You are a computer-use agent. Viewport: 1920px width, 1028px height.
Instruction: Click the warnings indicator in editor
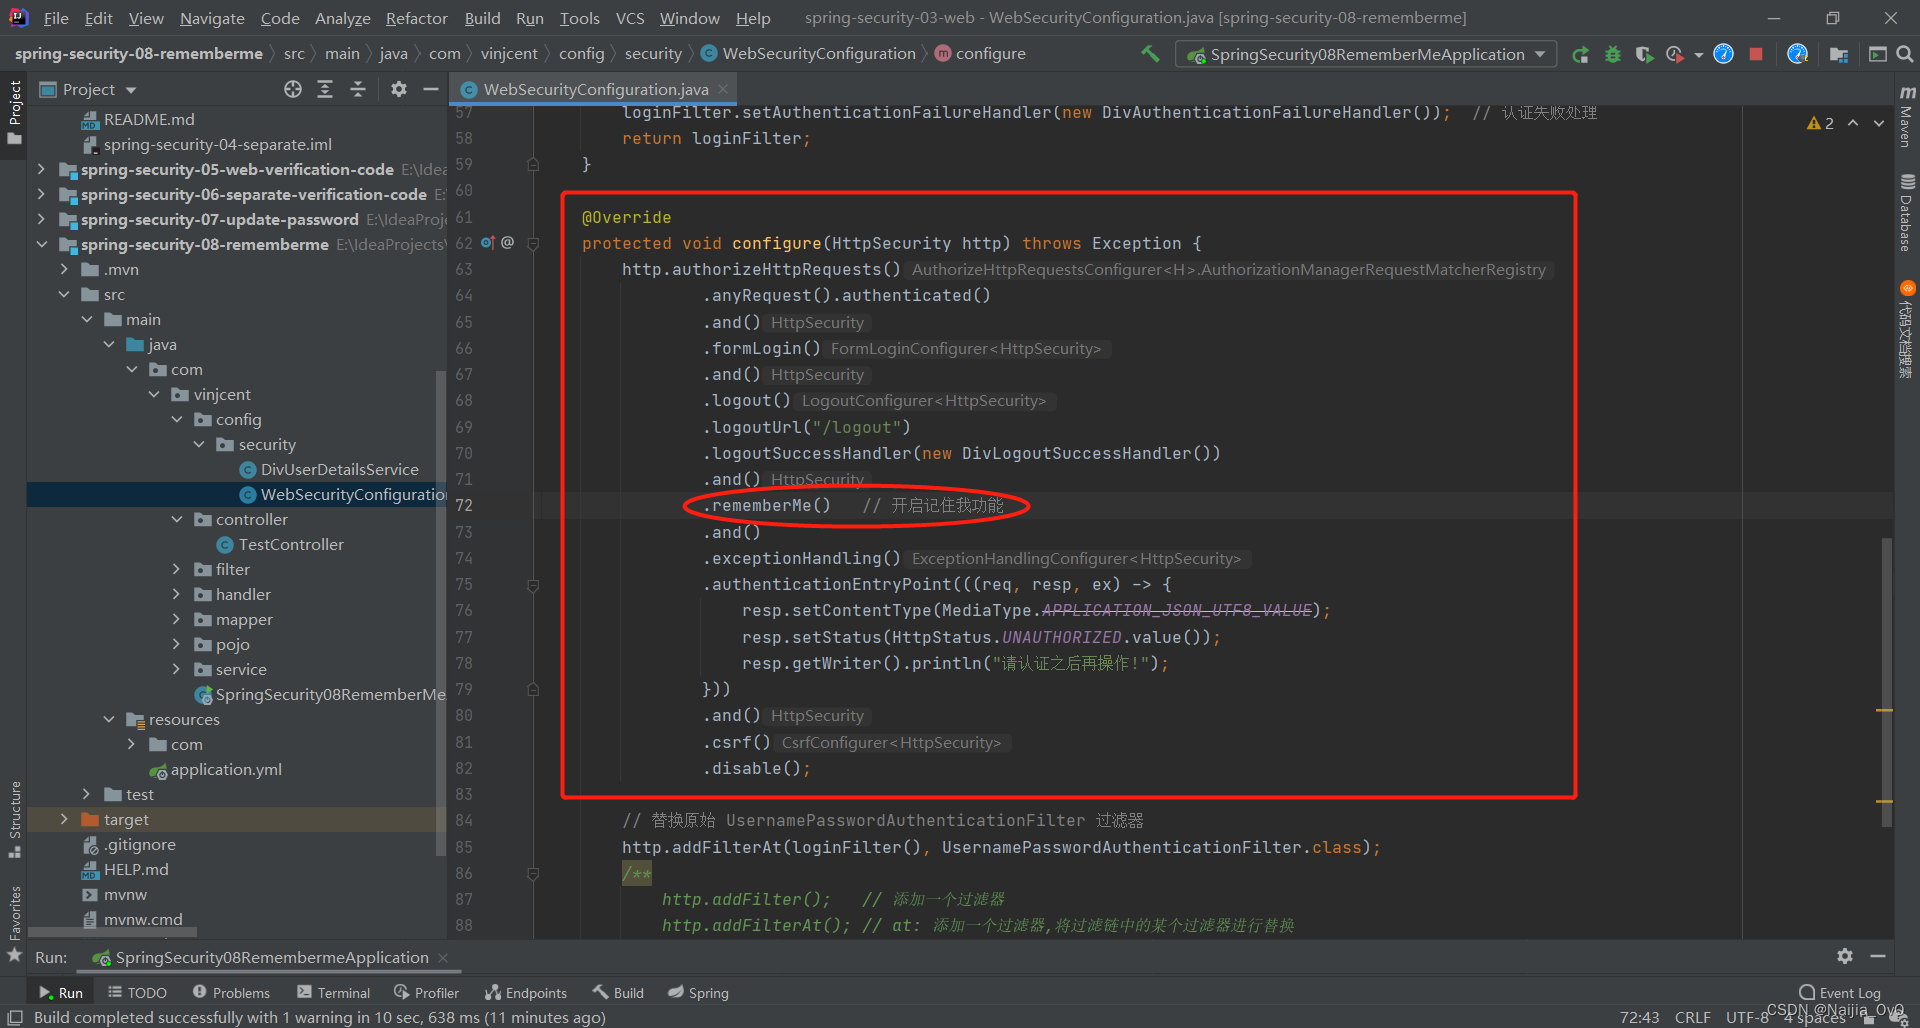1821,123
